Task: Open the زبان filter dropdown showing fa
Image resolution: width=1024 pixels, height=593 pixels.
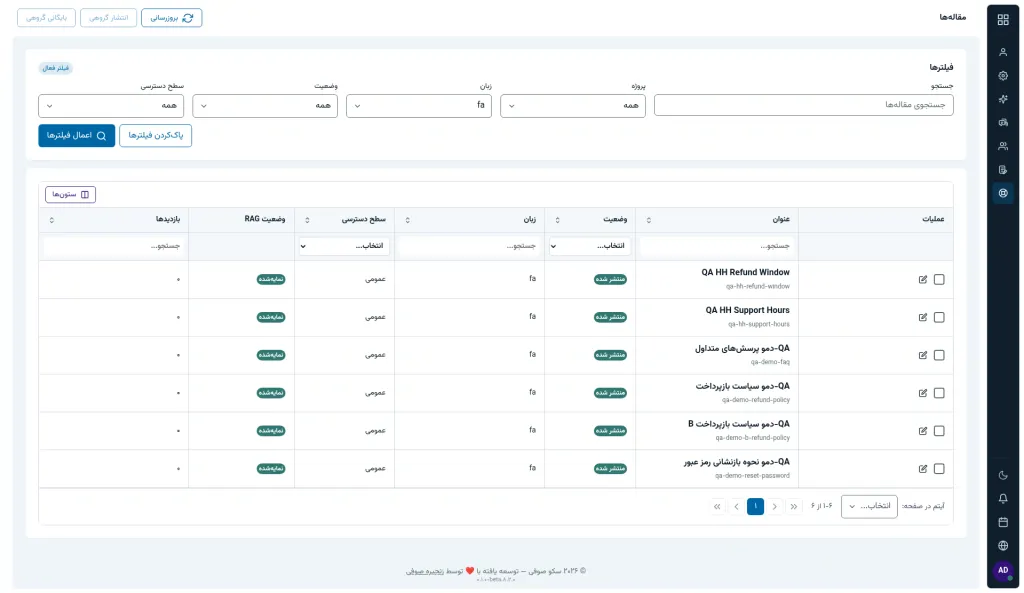Action: point(419,106)
